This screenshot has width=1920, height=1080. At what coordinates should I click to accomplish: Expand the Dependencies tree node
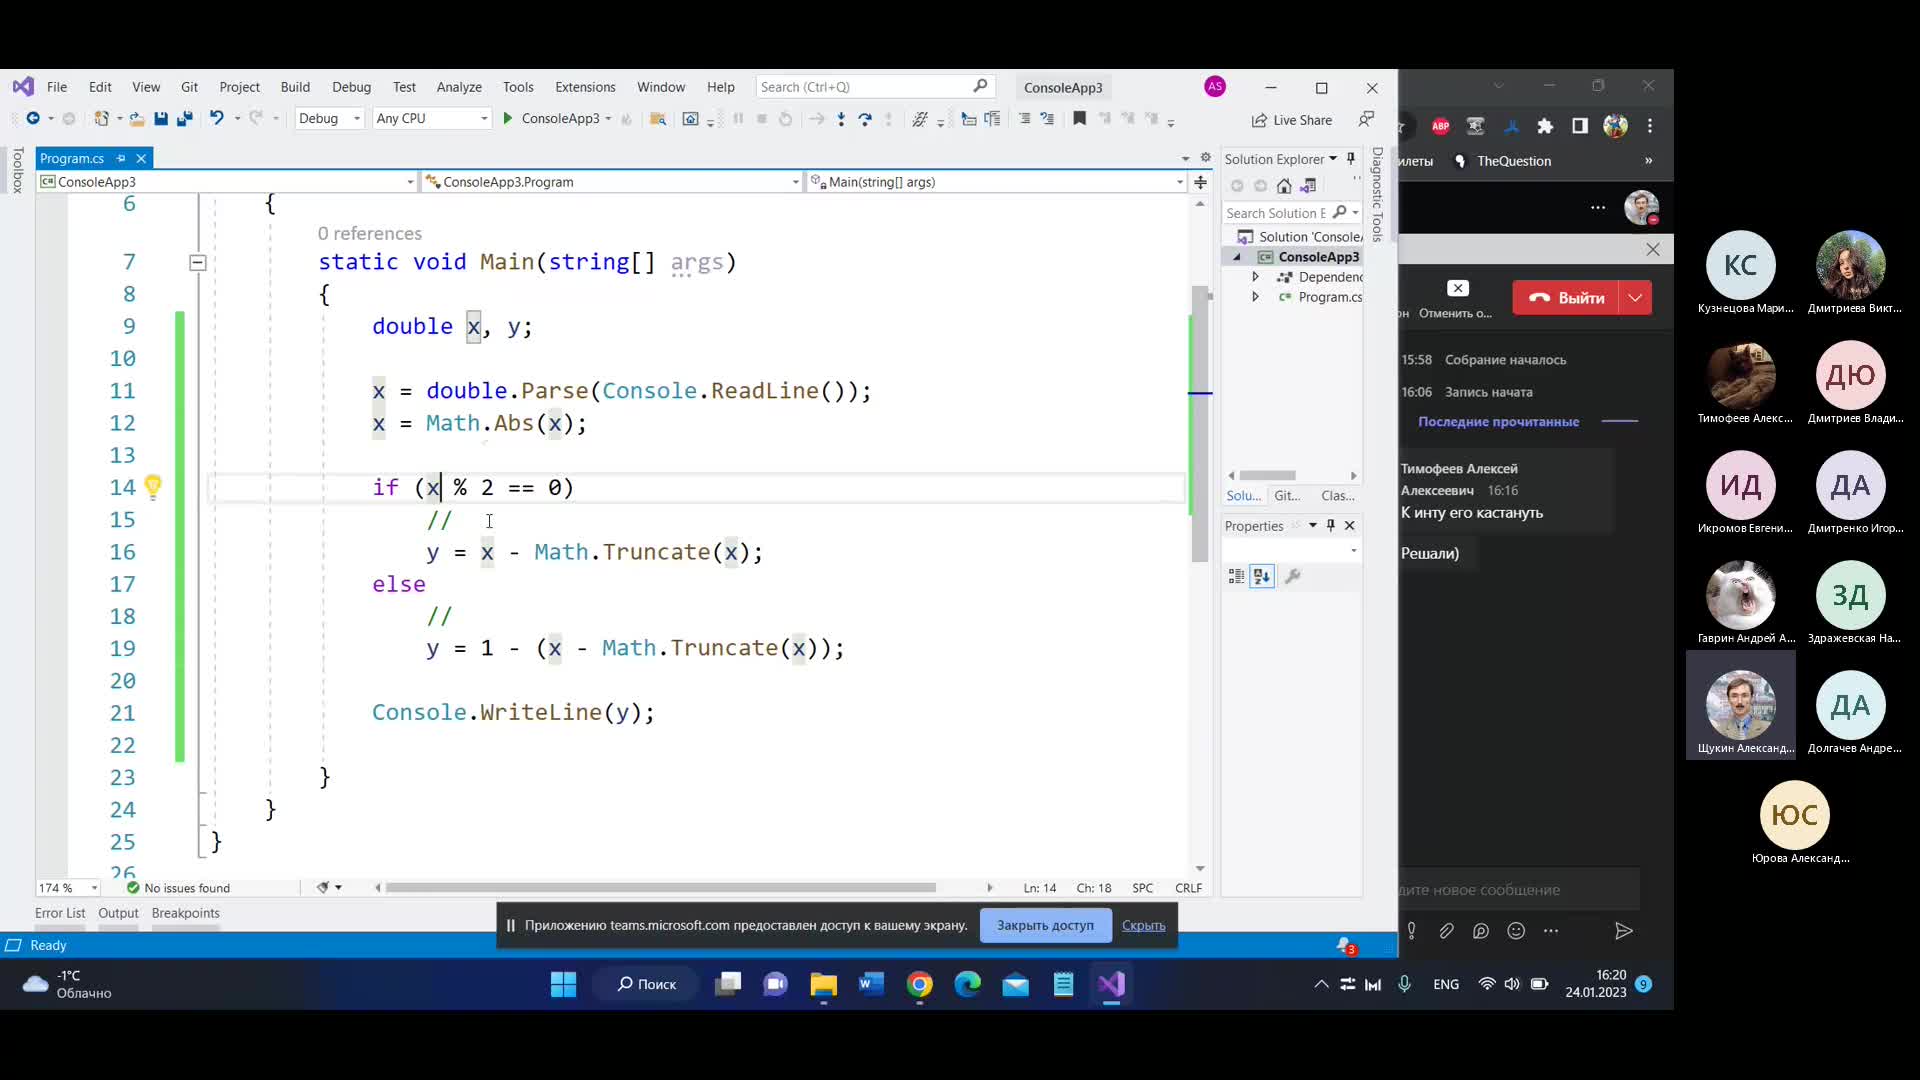[x=1255, y=277]
